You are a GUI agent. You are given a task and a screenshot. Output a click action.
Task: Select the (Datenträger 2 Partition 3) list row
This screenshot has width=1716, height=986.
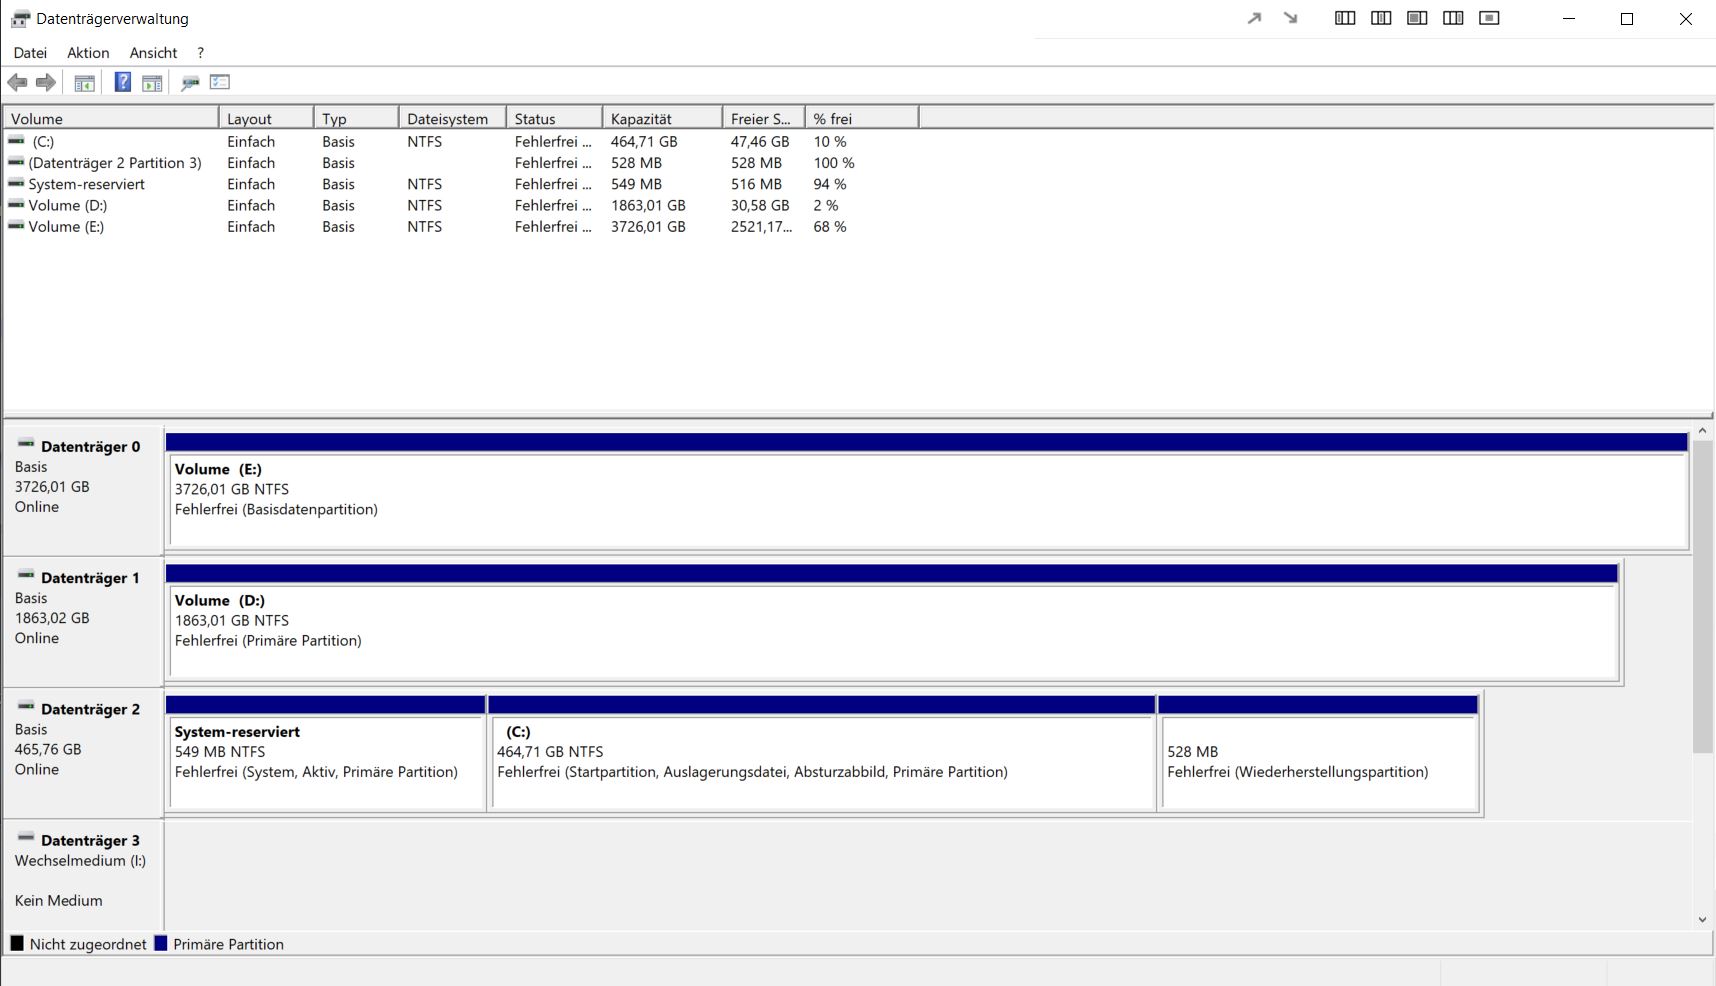(x=460, y=162)
